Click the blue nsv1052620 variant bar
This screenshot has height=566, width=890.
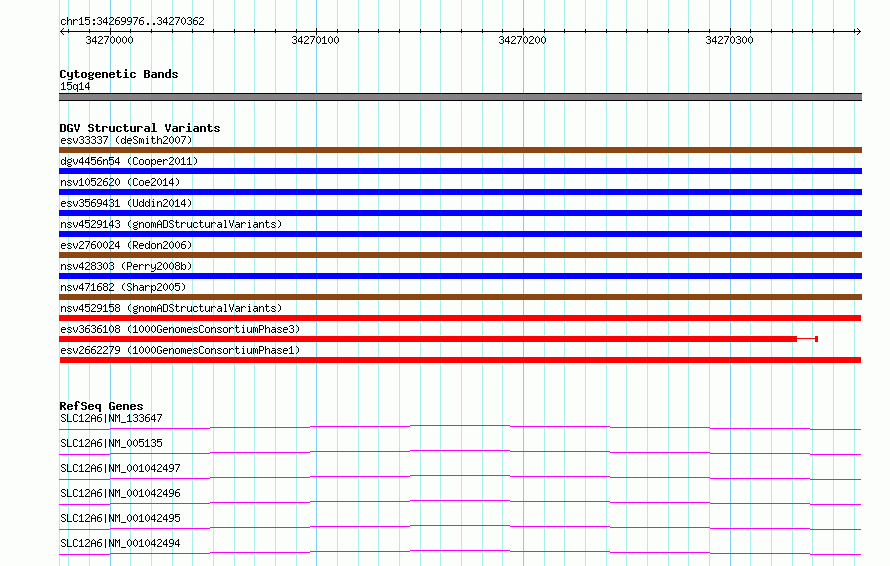[460, 192]
